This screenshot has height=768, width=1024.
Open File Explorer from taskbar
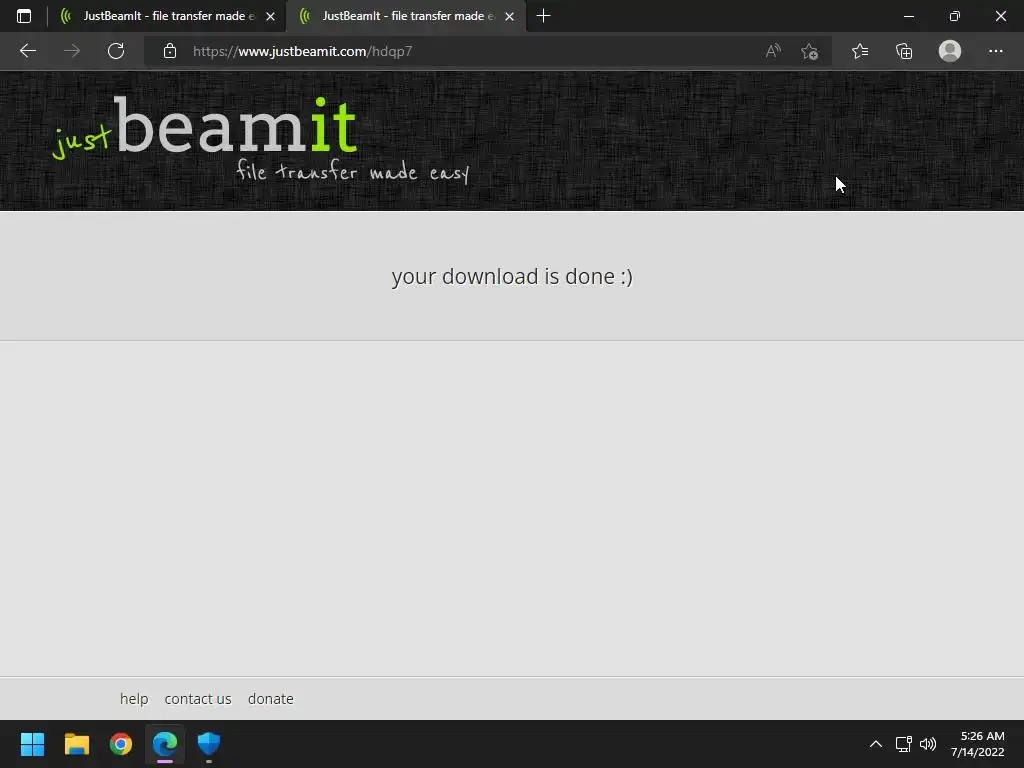[x=76, y=744]
